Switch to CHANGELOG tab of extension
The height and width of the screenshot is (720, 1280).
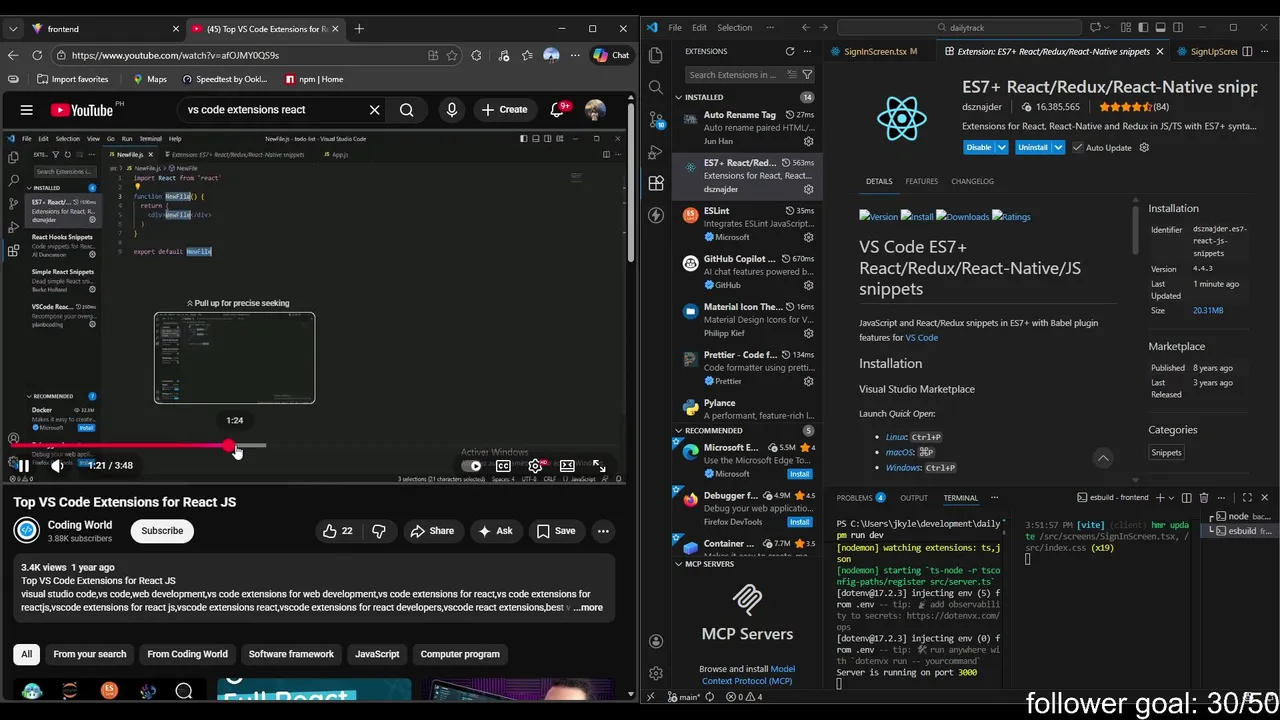pyautogui.click(x=972, y=181)
